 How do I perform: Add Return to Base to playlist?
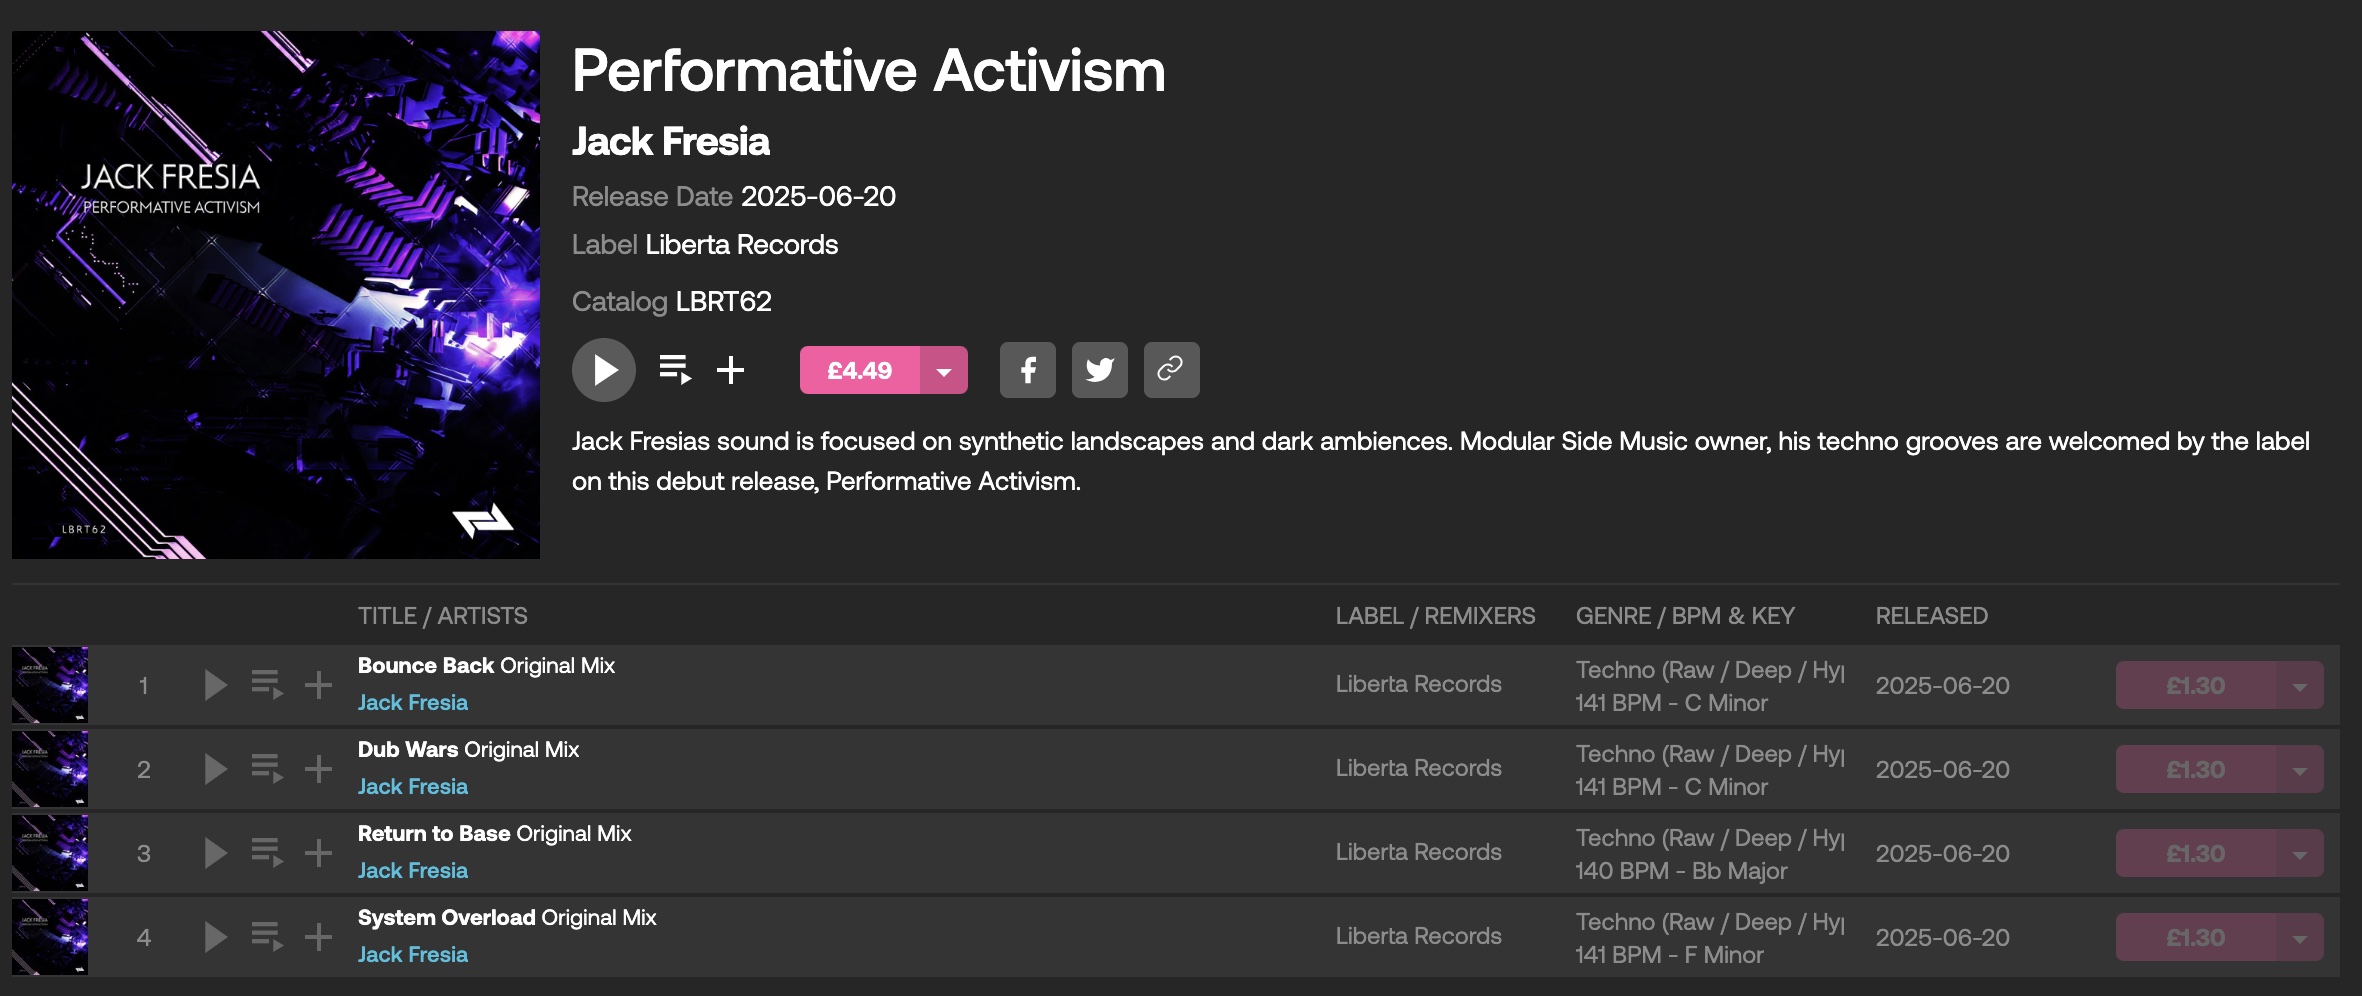coord(319,853)
